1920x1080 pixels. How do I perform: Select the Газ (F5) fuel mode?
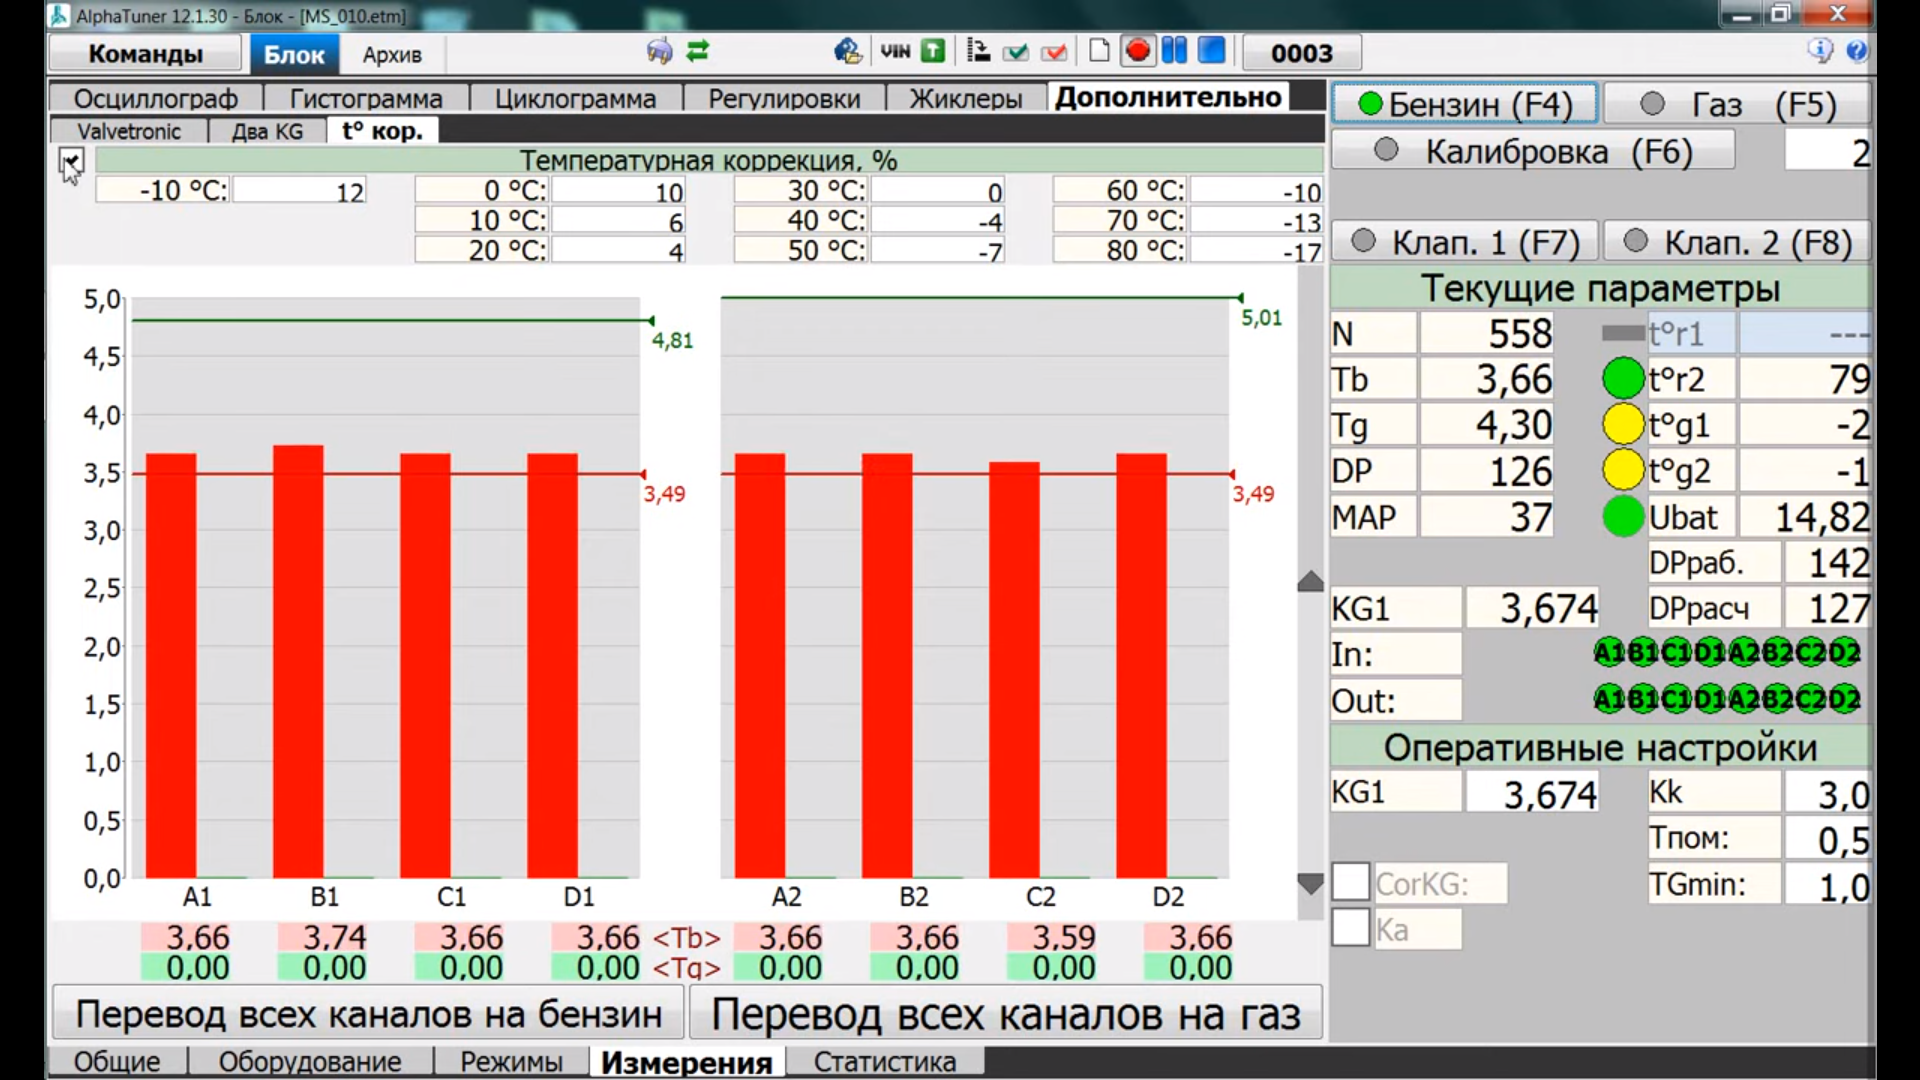(x=1736, y=104)
